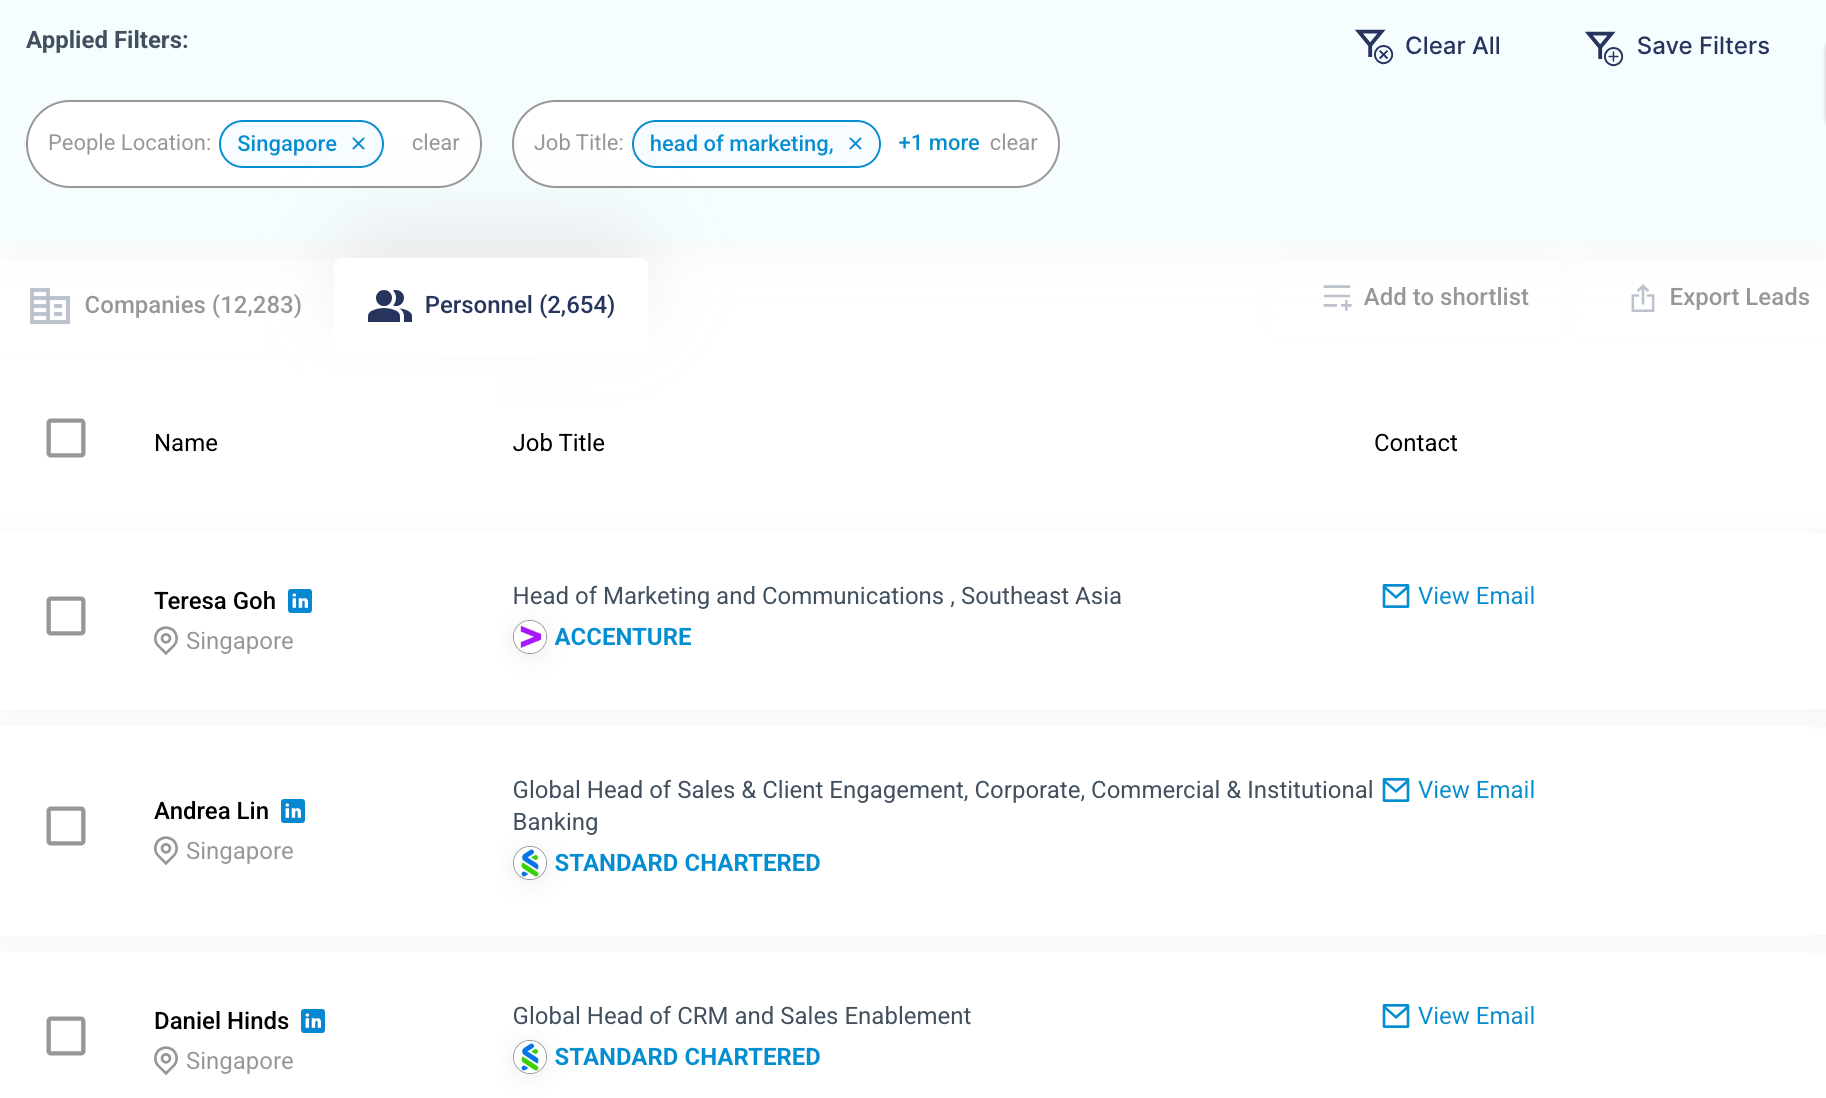The image size is (1826, 1098).
Task: Open STANDARD CHARTERED link under Andrea Lin
Action: 687,863
